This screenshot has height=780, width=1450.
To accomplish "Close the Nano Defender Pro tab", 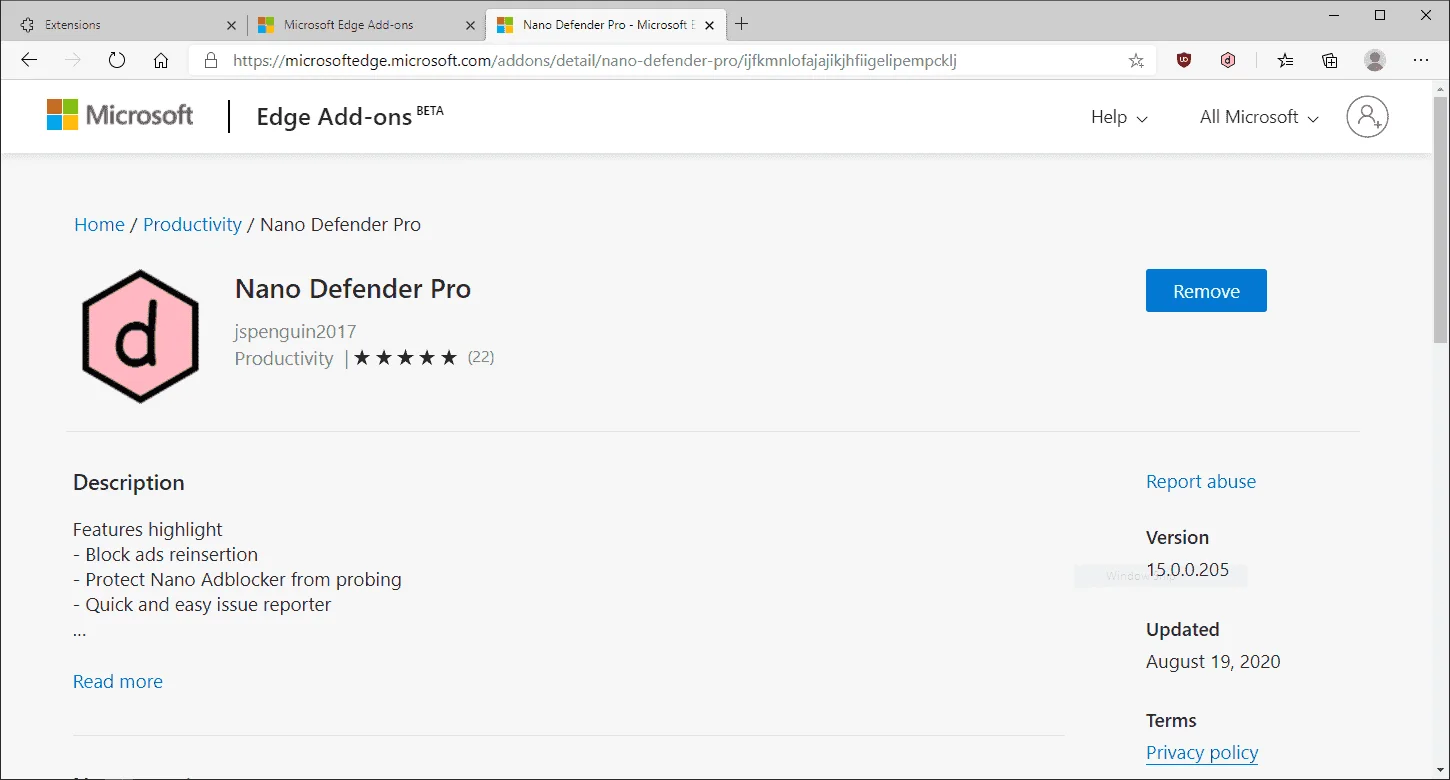I will 708,25.
